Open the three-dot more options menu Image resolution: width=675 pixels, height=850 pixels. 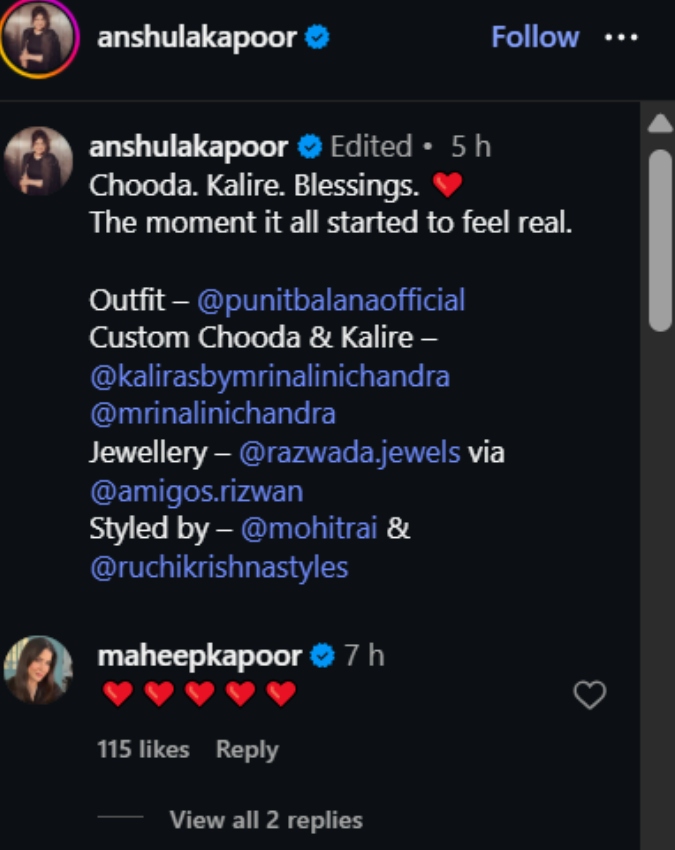pos(621,37)
